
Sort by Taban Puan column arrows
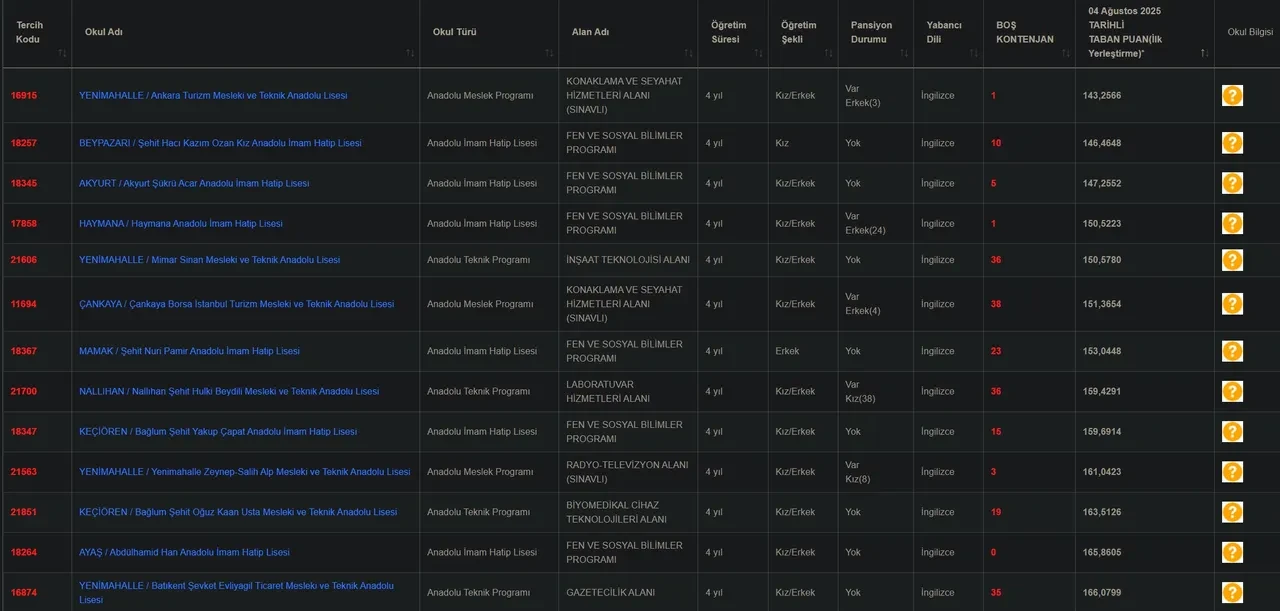point(1204,52)
